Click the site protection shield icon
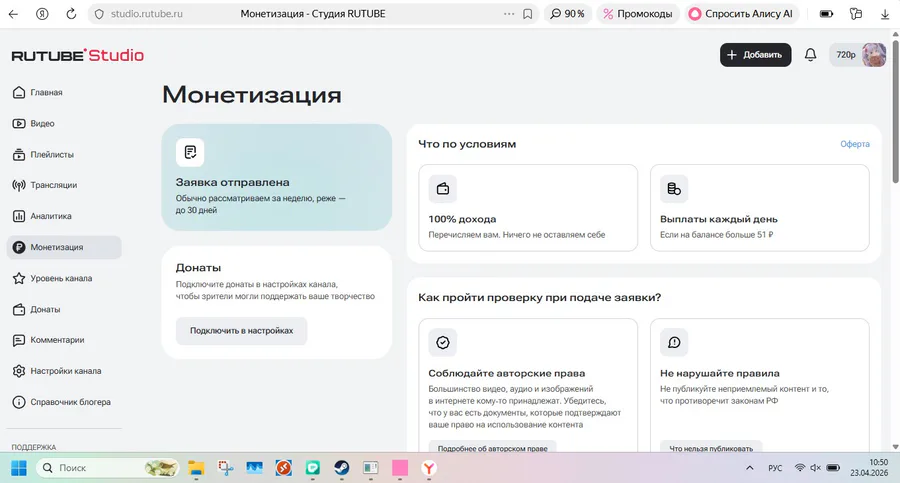 (99, 14)
